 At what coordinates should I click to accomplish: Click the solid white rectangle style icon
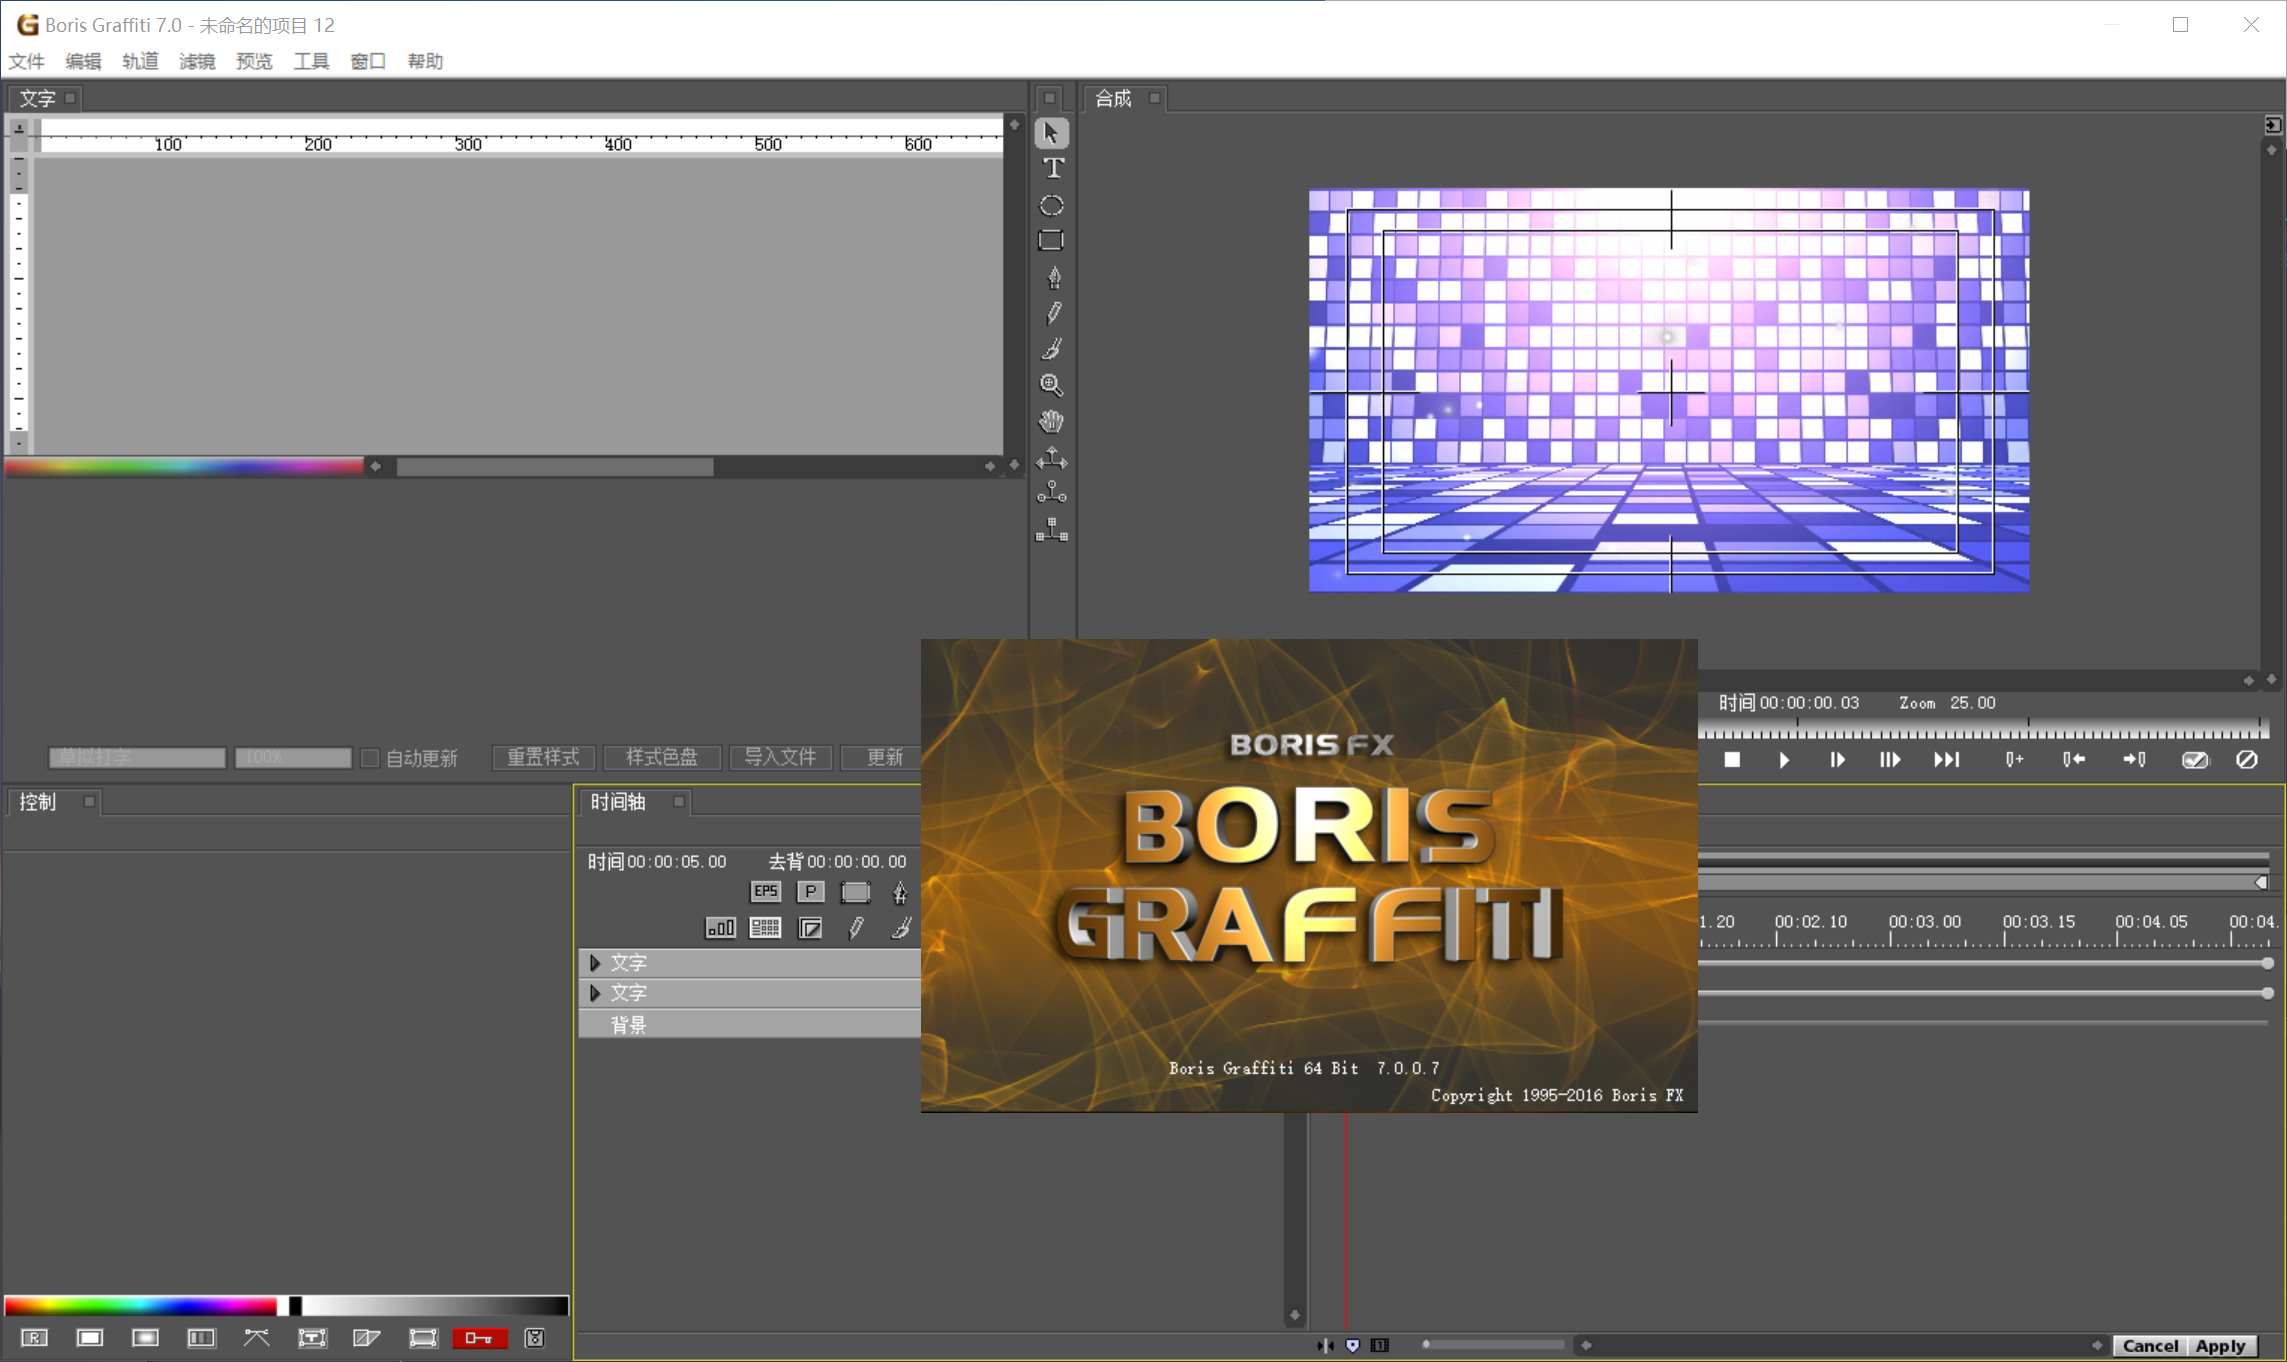tap(90, 1338)
